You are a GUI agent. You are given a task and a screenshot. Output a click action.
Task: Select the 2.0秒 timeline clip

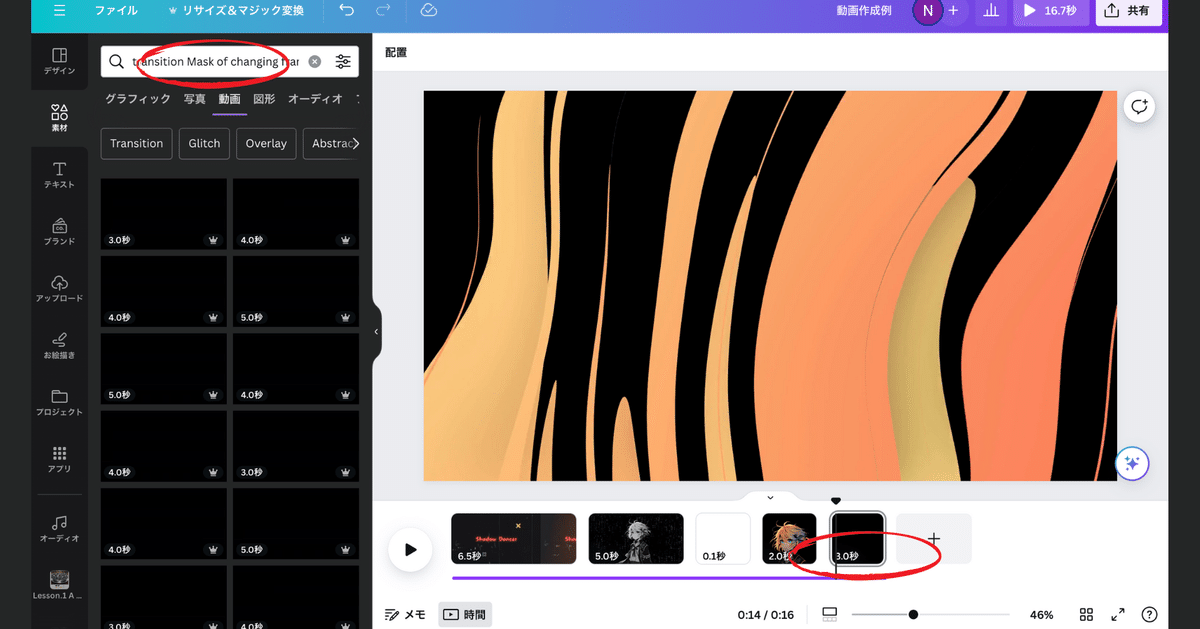tap(789, 539)
